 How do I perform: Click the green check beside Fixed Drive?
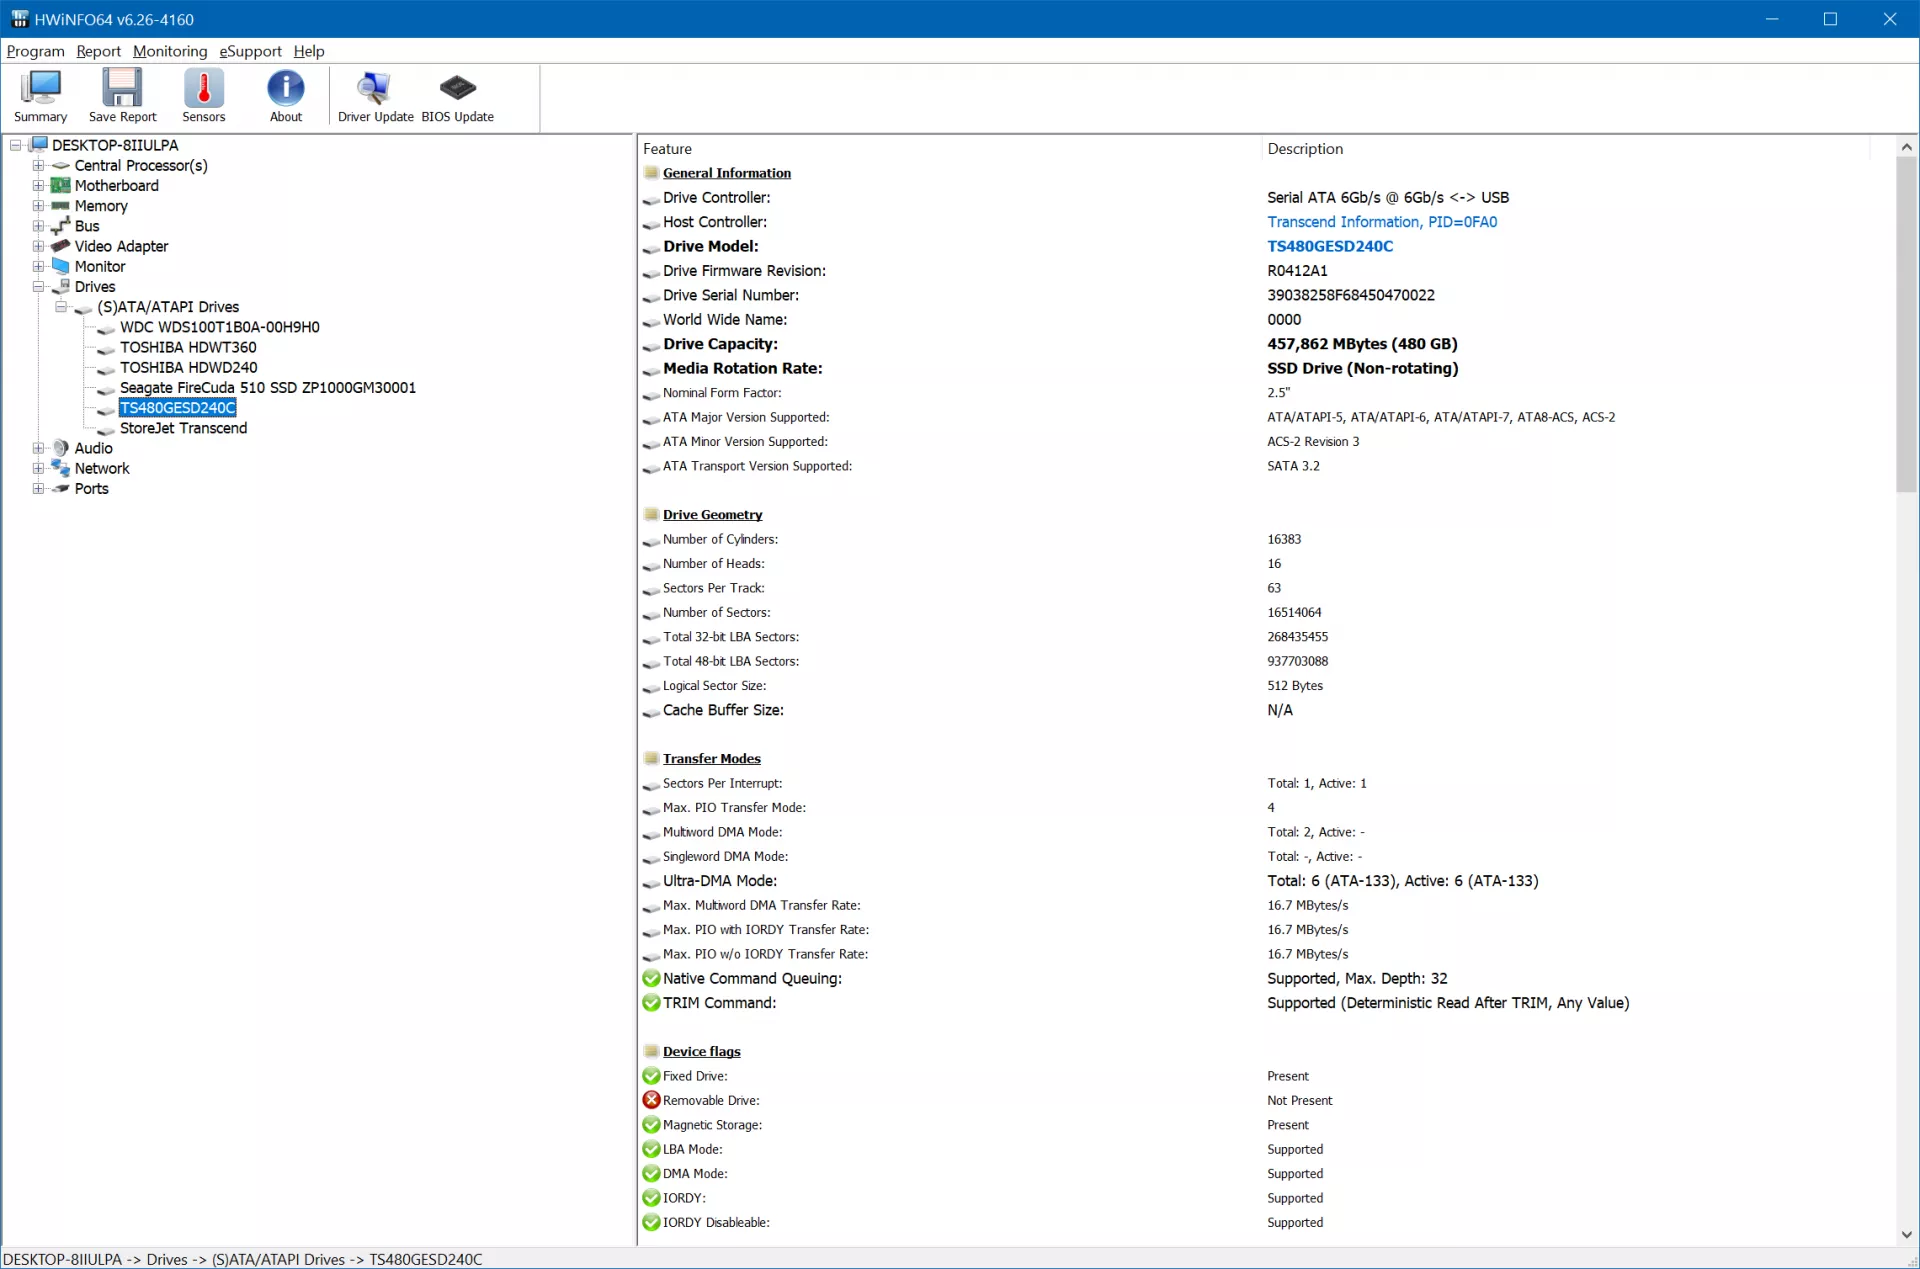652,1076
